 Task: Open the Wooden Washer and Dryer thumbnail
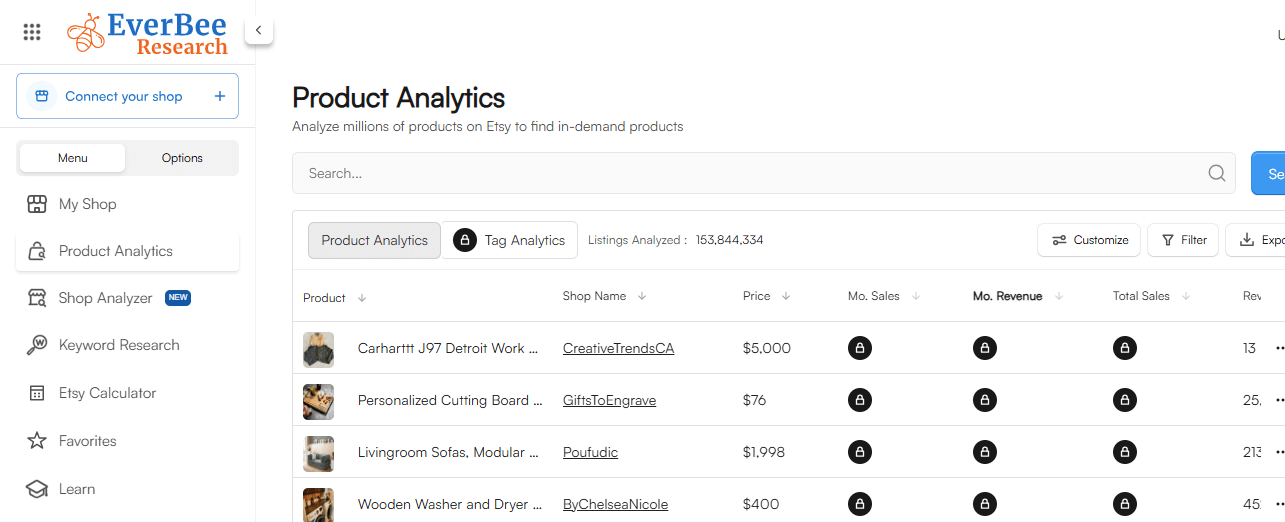point(318,504)
